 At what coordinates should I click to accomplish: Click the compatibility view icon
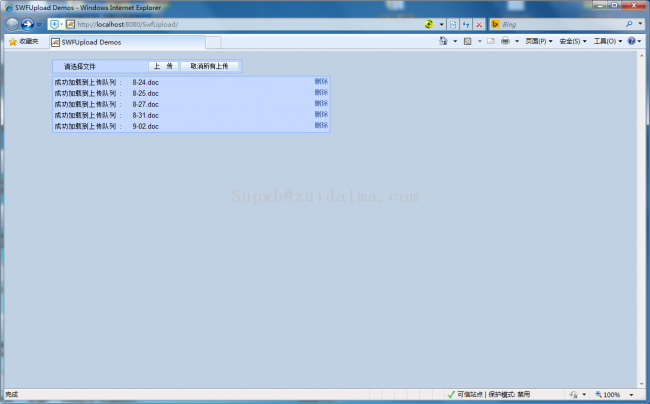click(453, 23)
